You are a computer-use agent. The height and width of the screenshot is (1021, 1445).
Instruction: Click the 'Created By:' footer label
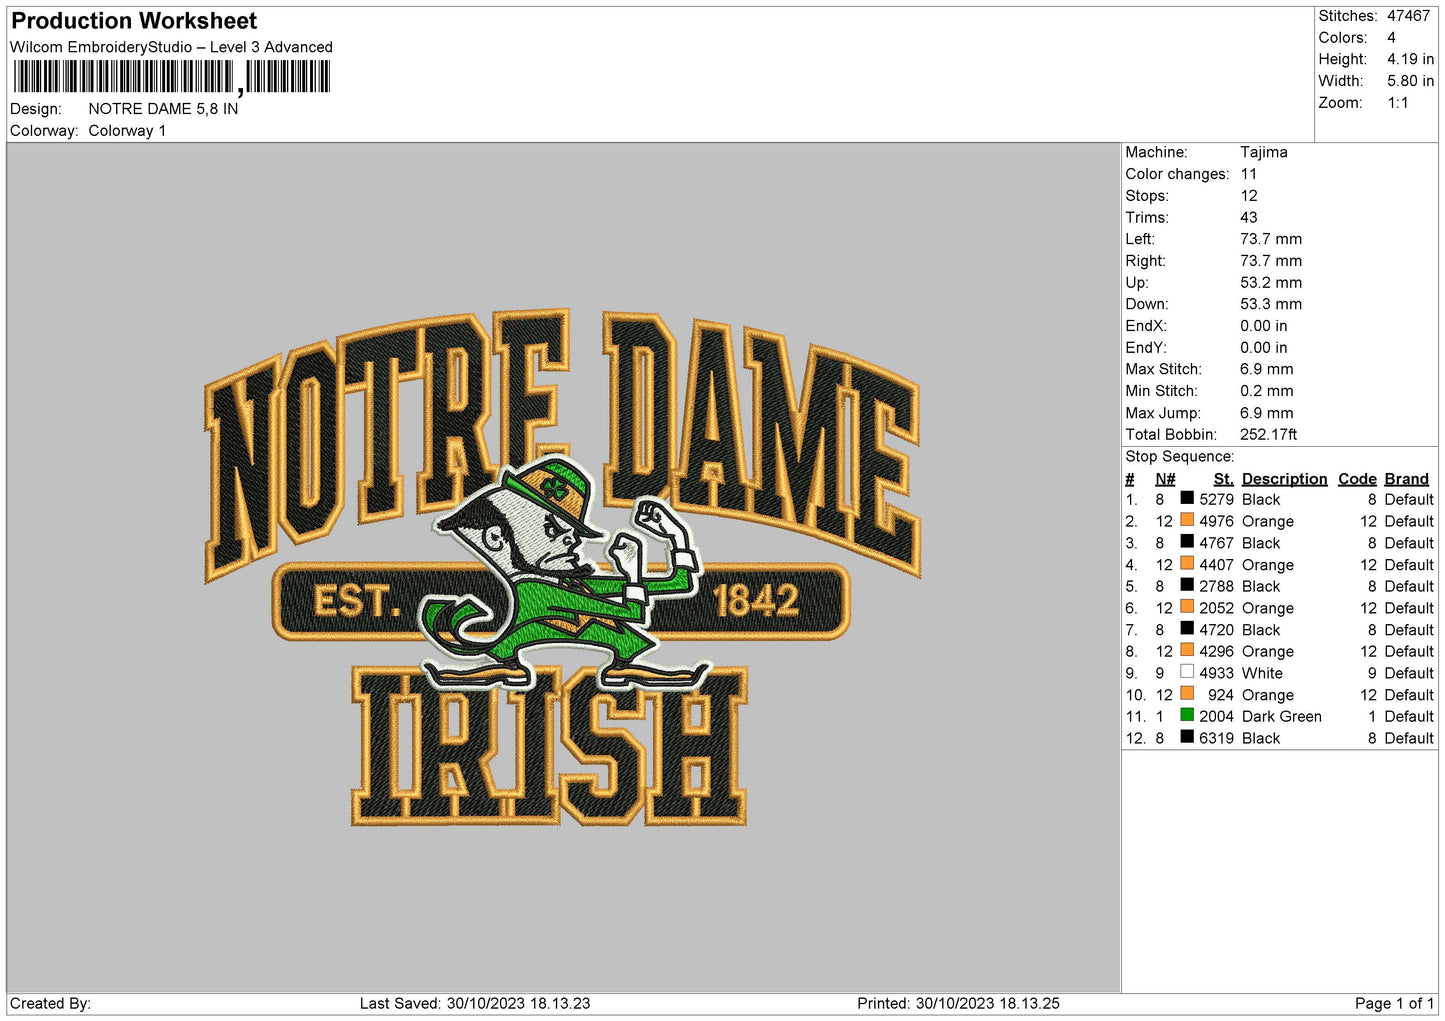point(50,1003)
